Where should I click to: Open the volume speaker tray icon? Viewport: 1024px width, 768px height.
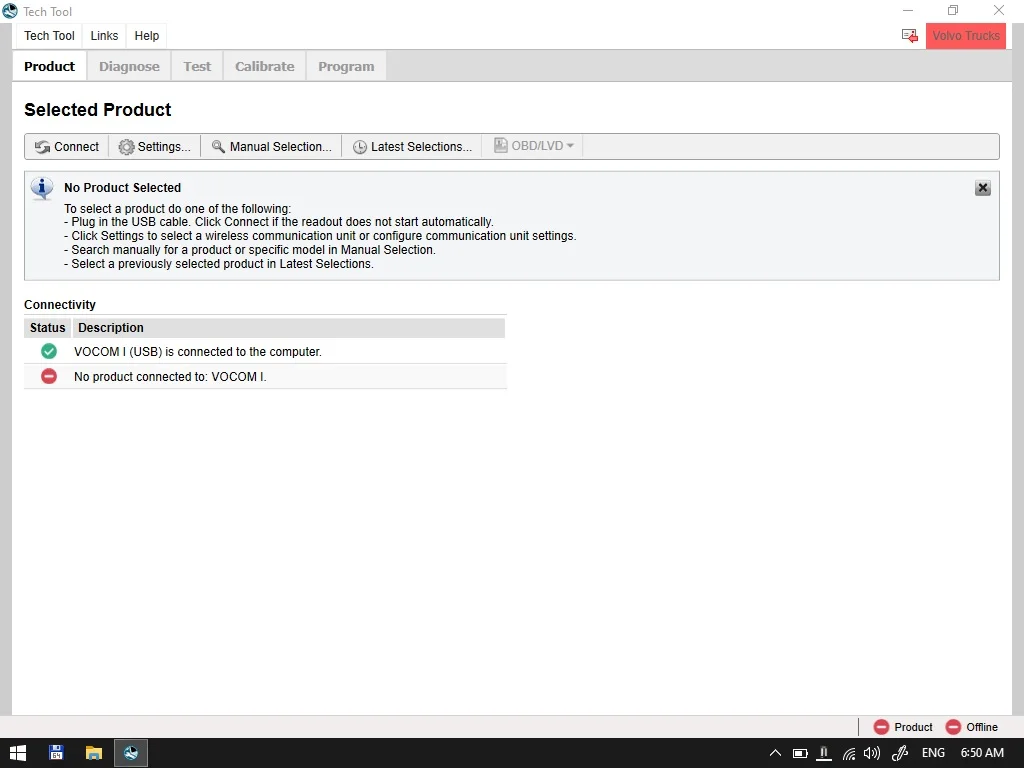[872, 753]
